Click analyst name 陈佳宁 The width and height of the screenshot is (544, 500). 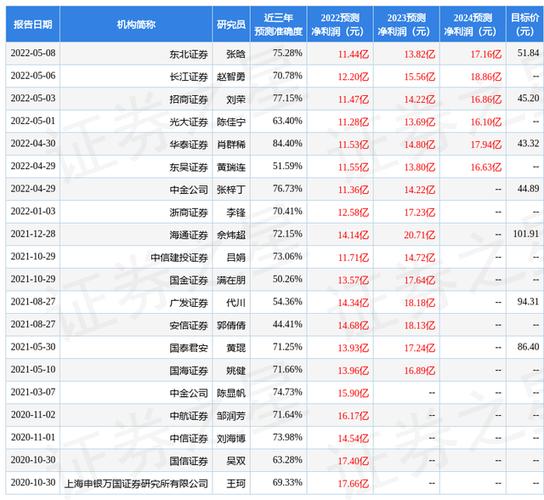click(x=231, y=122)
